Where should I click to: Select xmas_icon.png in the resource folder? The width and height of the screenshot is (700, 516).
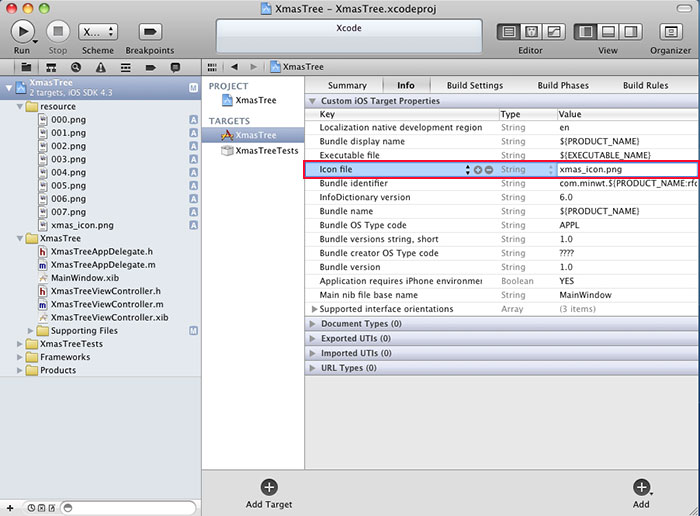(82, 225)
